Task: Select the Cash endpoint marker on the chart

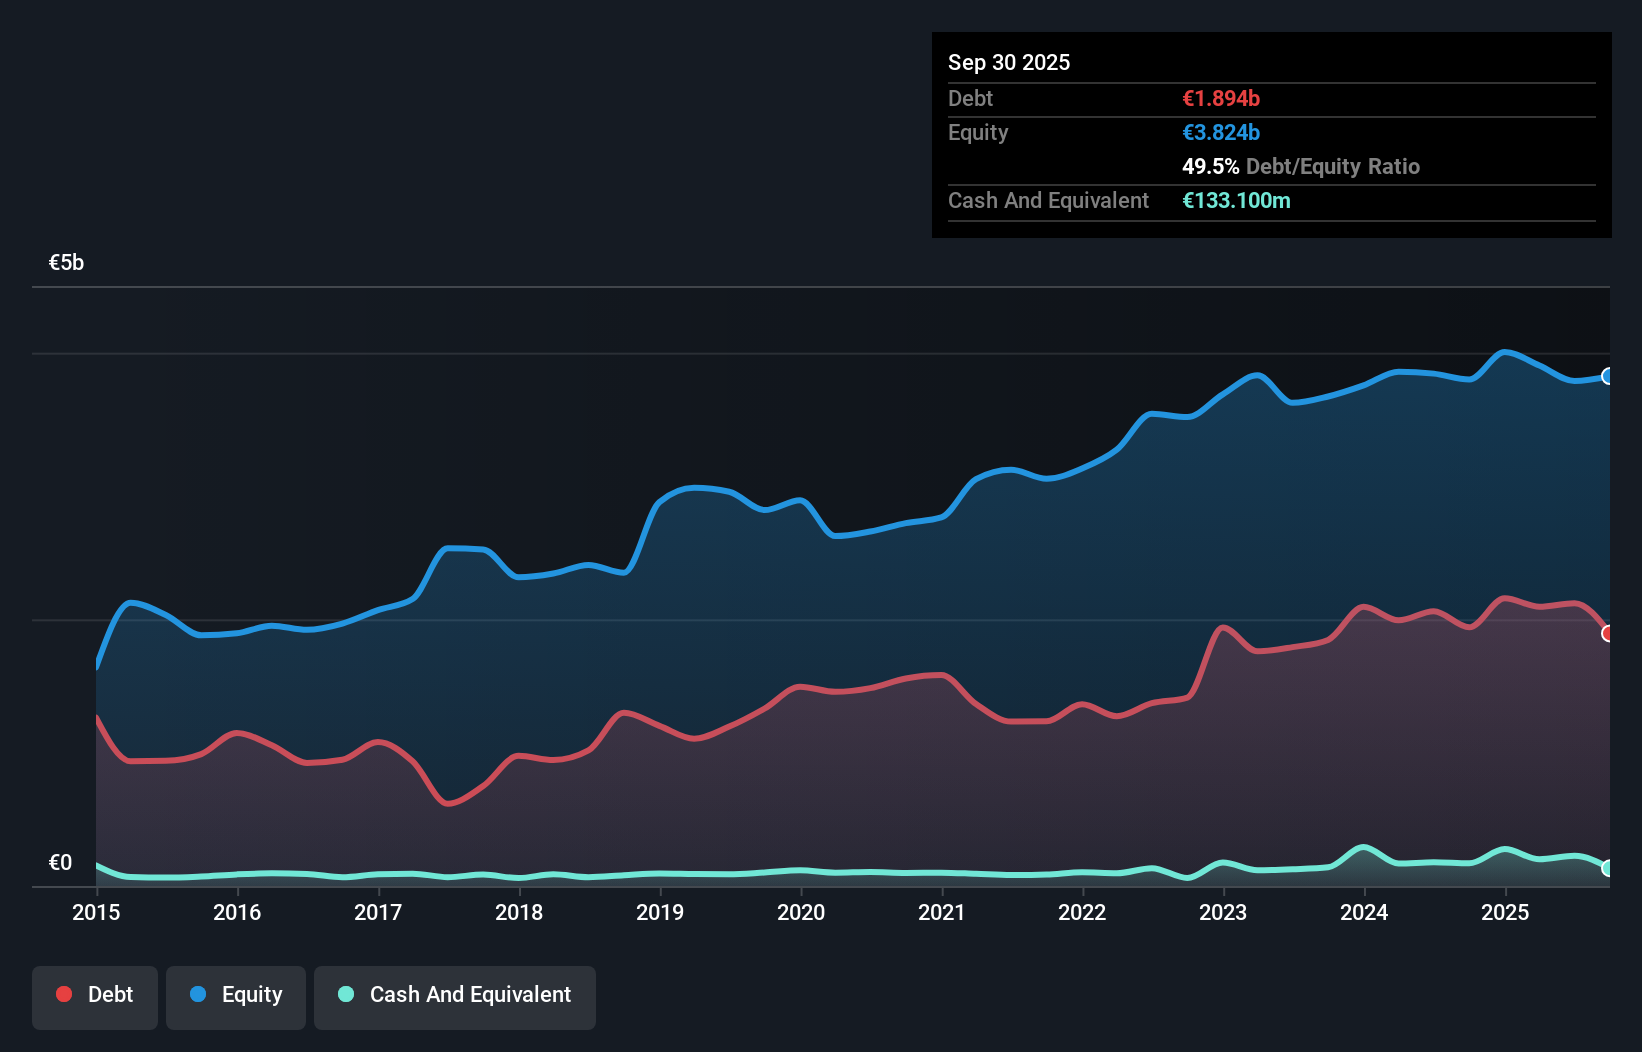Action: coord(1607,868)
